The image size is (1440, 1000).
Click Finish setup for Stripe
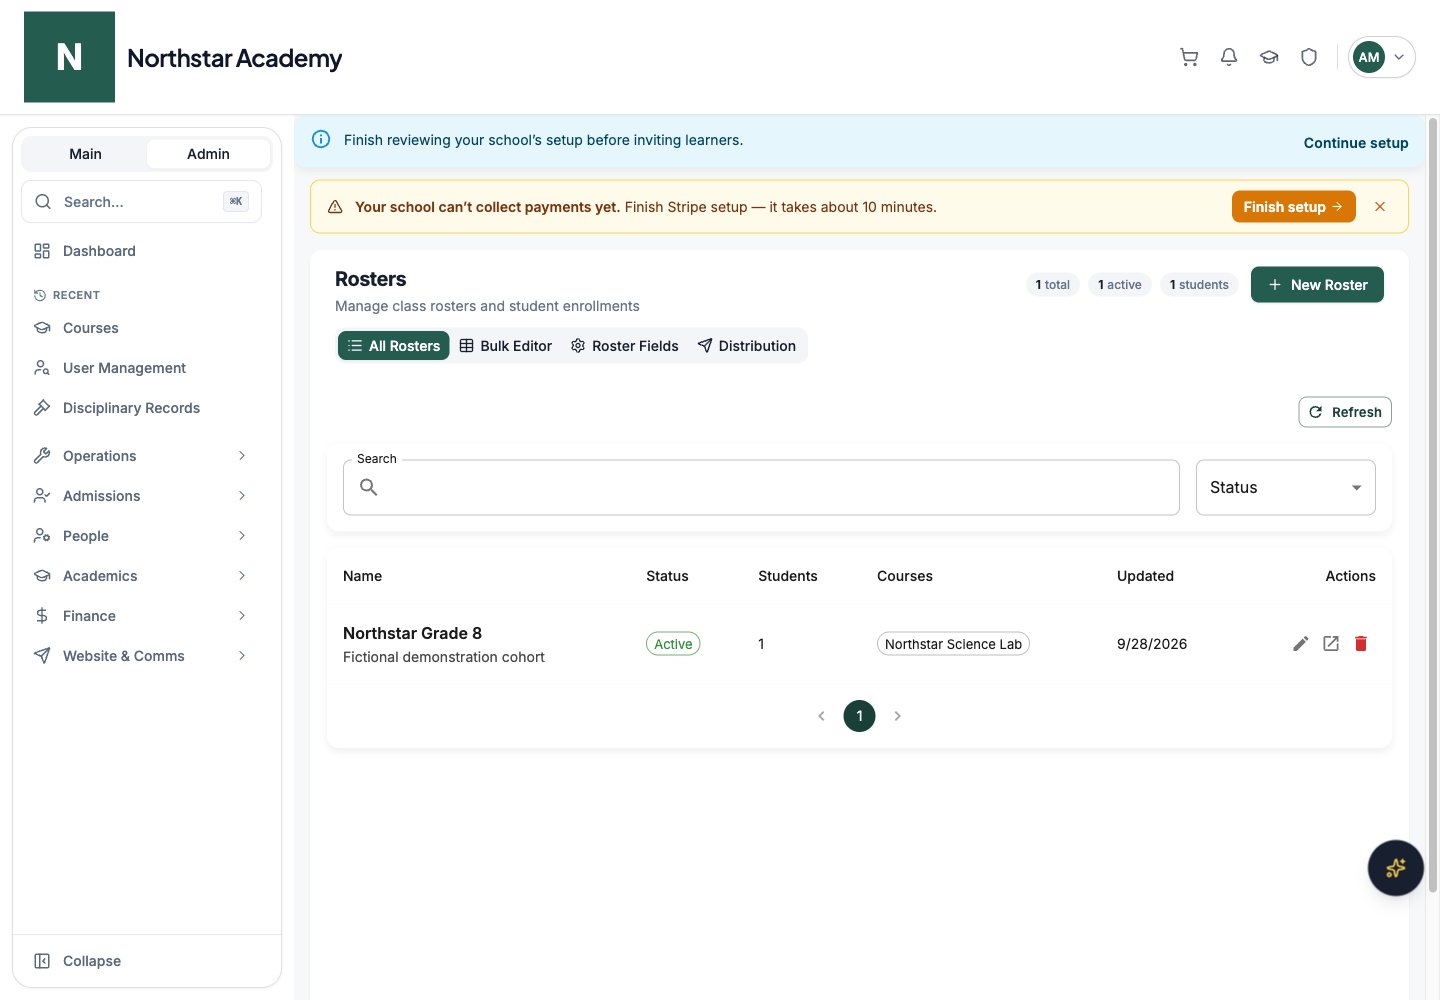click(1293, 207)
